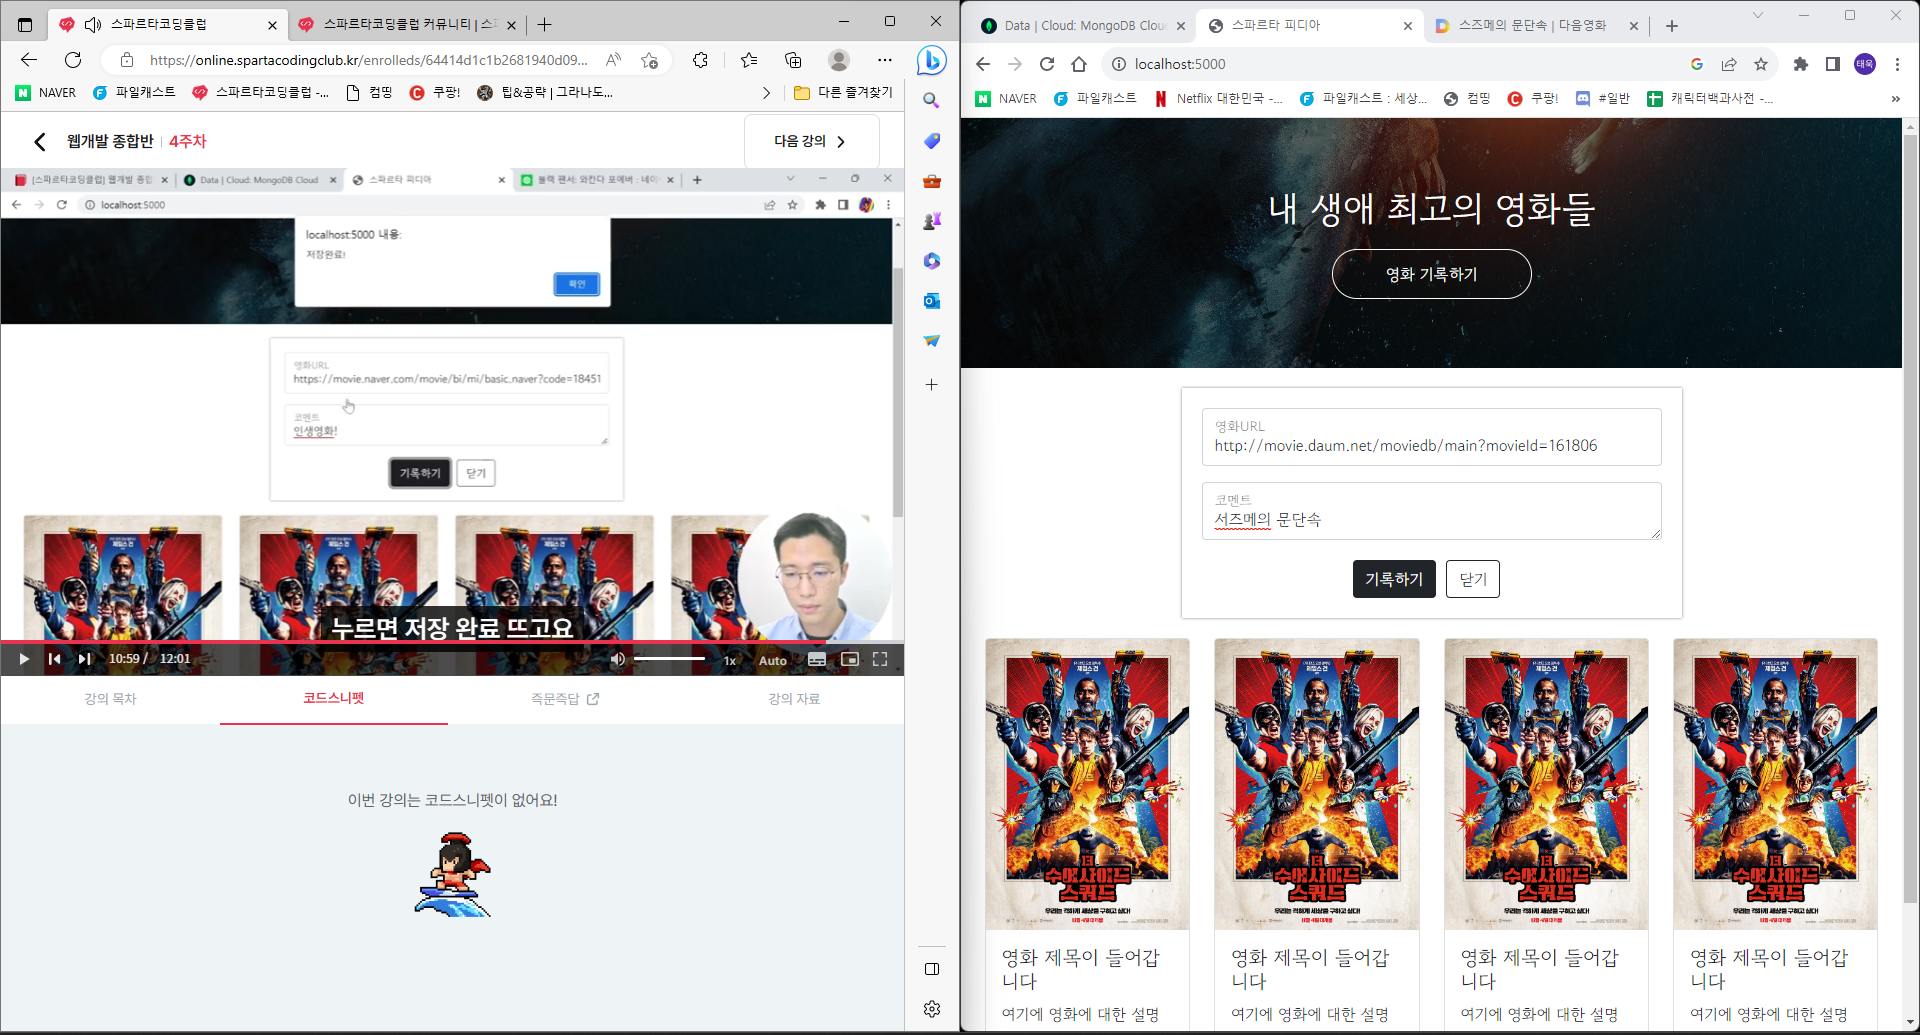Image resolution: width=1920 pixels, height=1035 pixels.
Task: Open Netflix 대한민국 bookmark in Chrome
Action: [1218, 98]
